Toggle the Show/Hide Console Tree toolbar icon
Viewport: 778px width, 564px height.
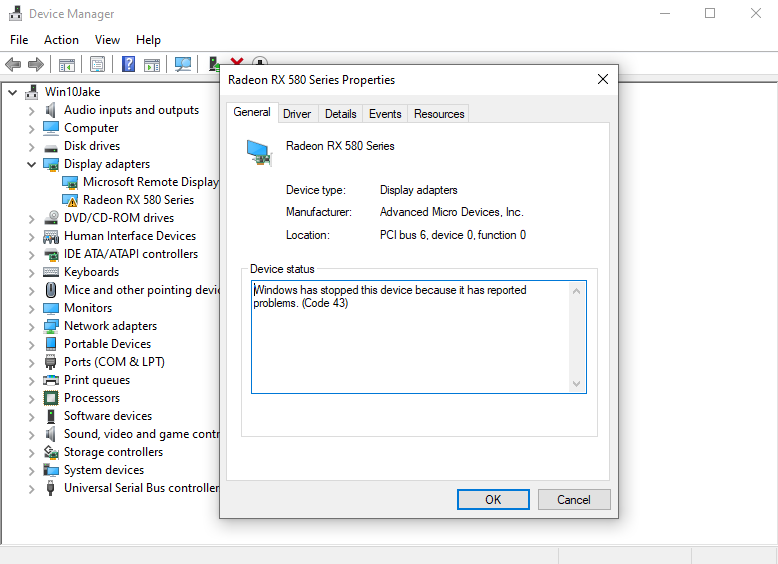tap(66, 64)
